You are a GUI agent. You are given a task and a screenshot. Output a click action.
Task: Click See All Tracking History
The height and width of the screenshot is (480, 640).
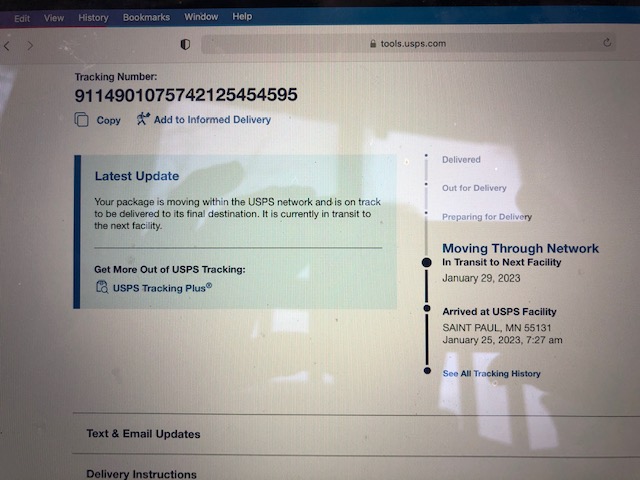(x=491, y=373)
